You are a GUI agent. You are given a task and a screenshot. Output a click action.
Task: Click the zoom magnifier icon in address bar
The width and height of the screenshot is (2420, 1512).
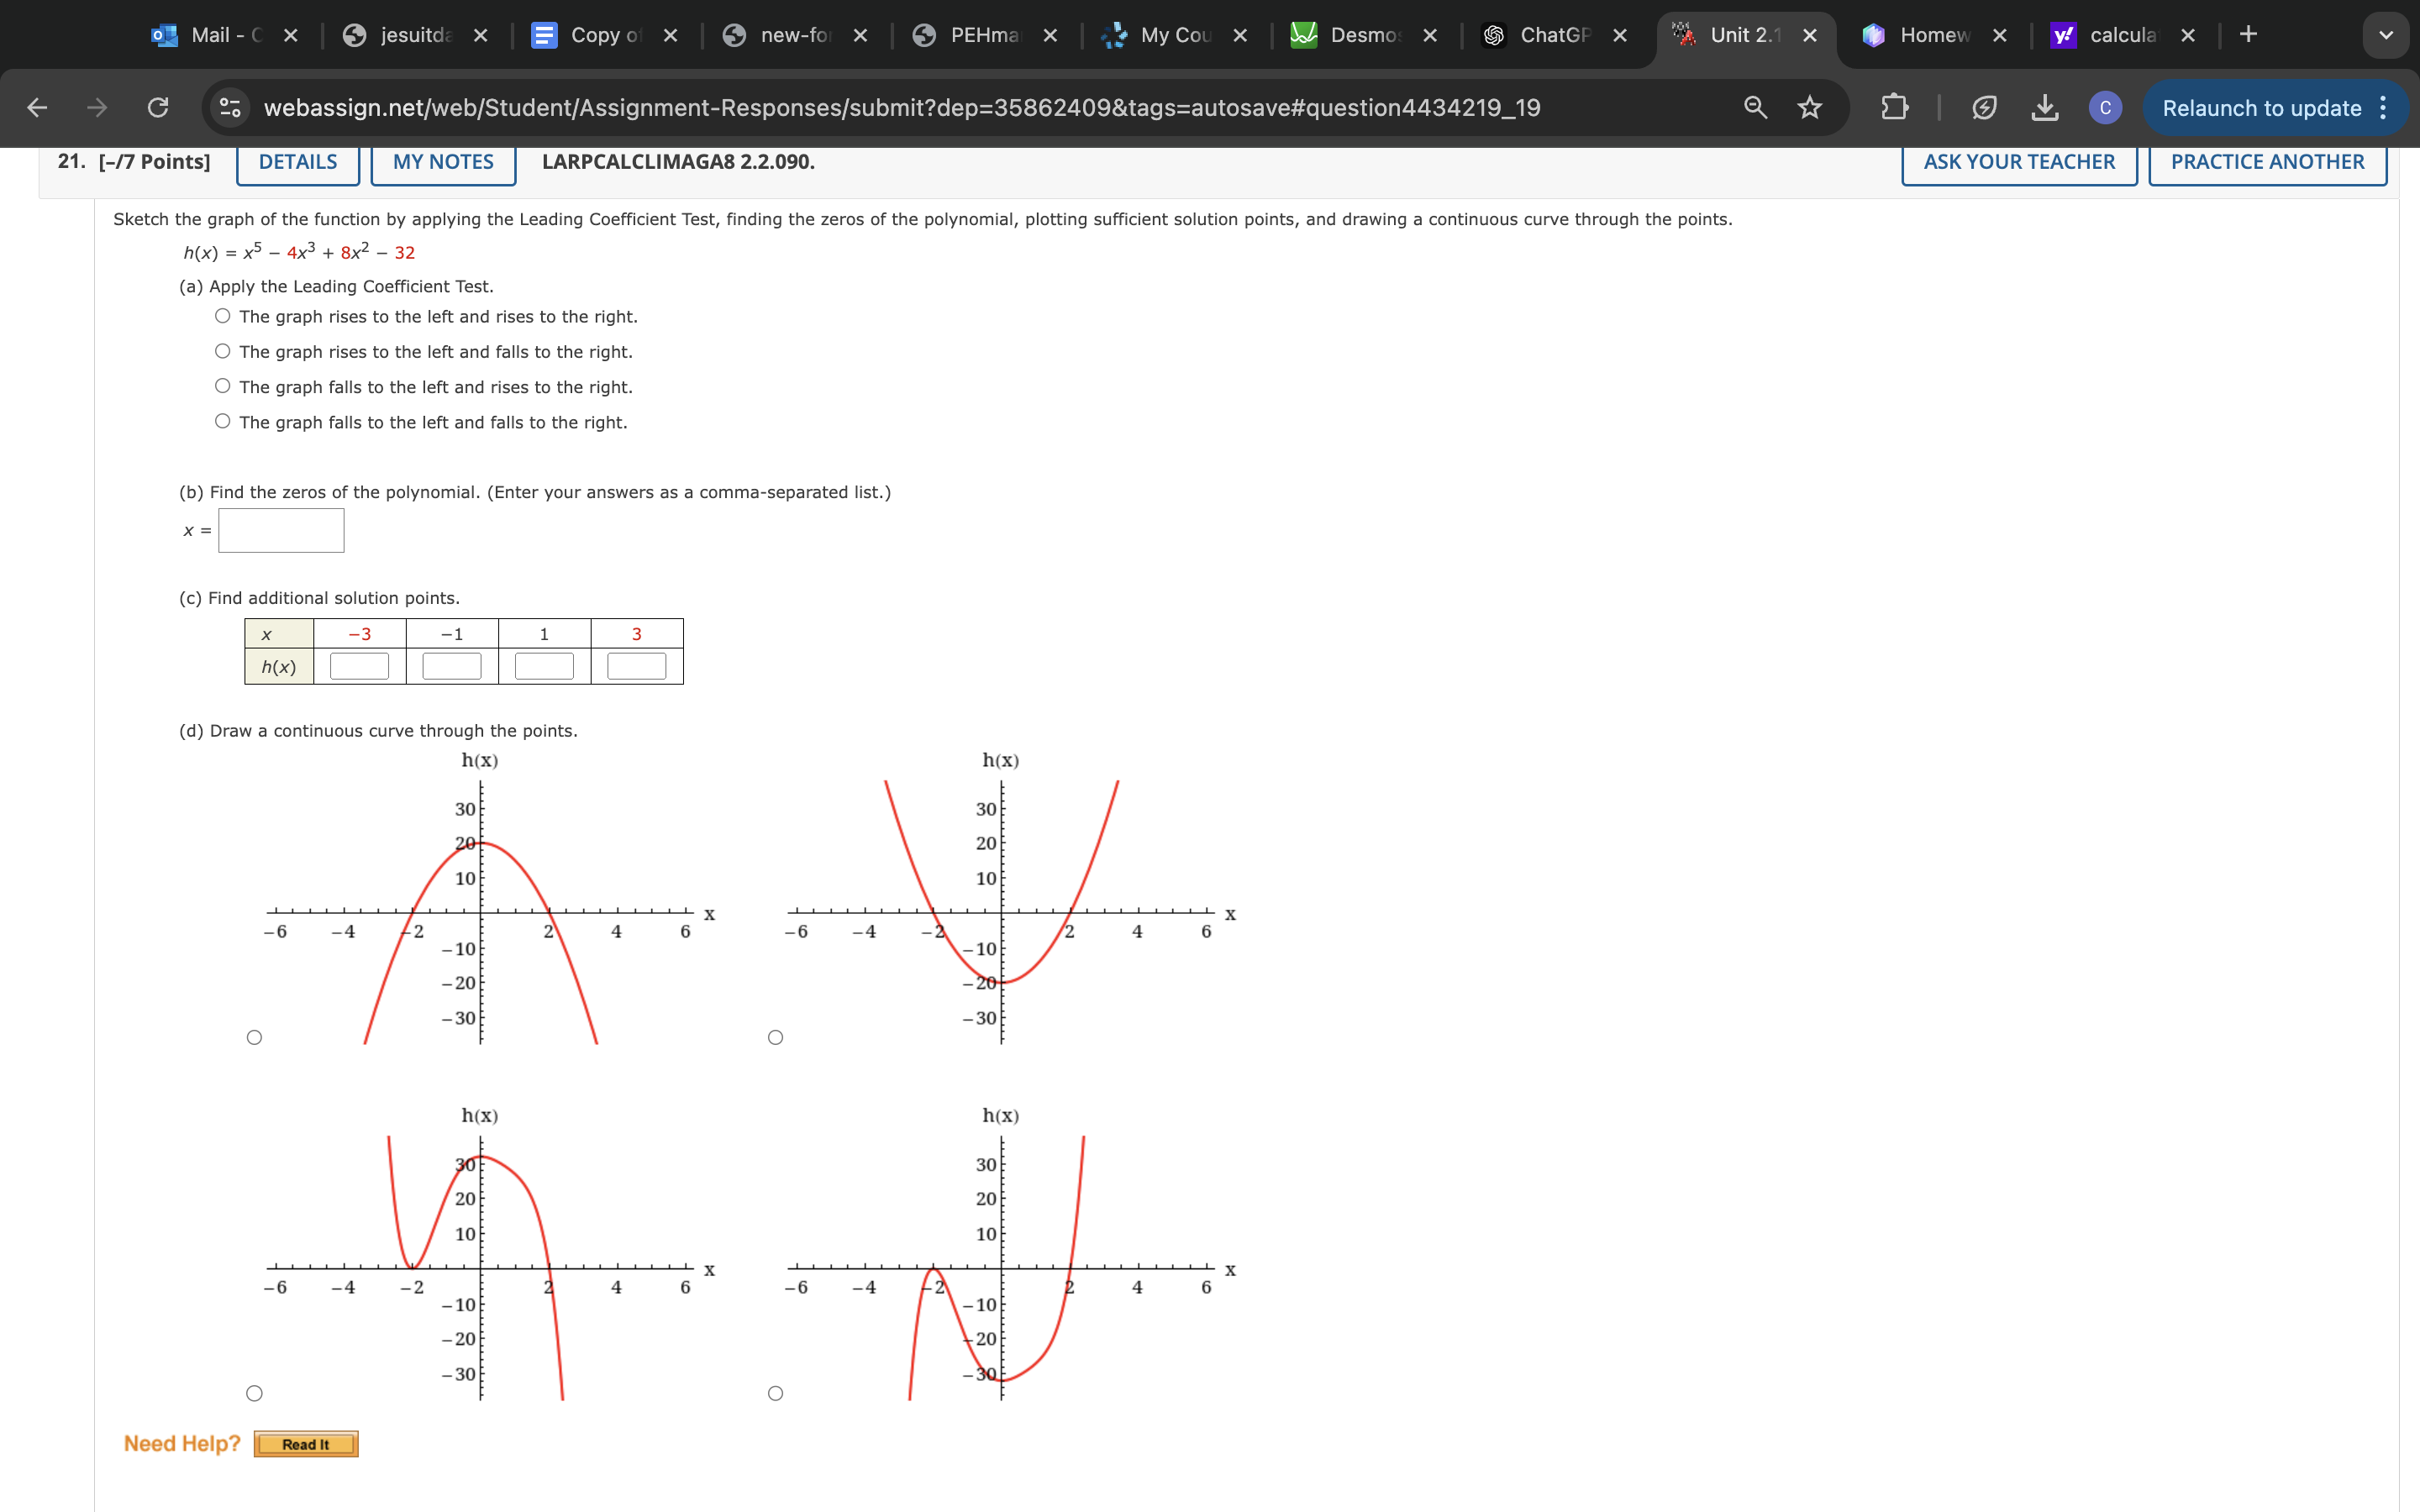pos(1755,107)
